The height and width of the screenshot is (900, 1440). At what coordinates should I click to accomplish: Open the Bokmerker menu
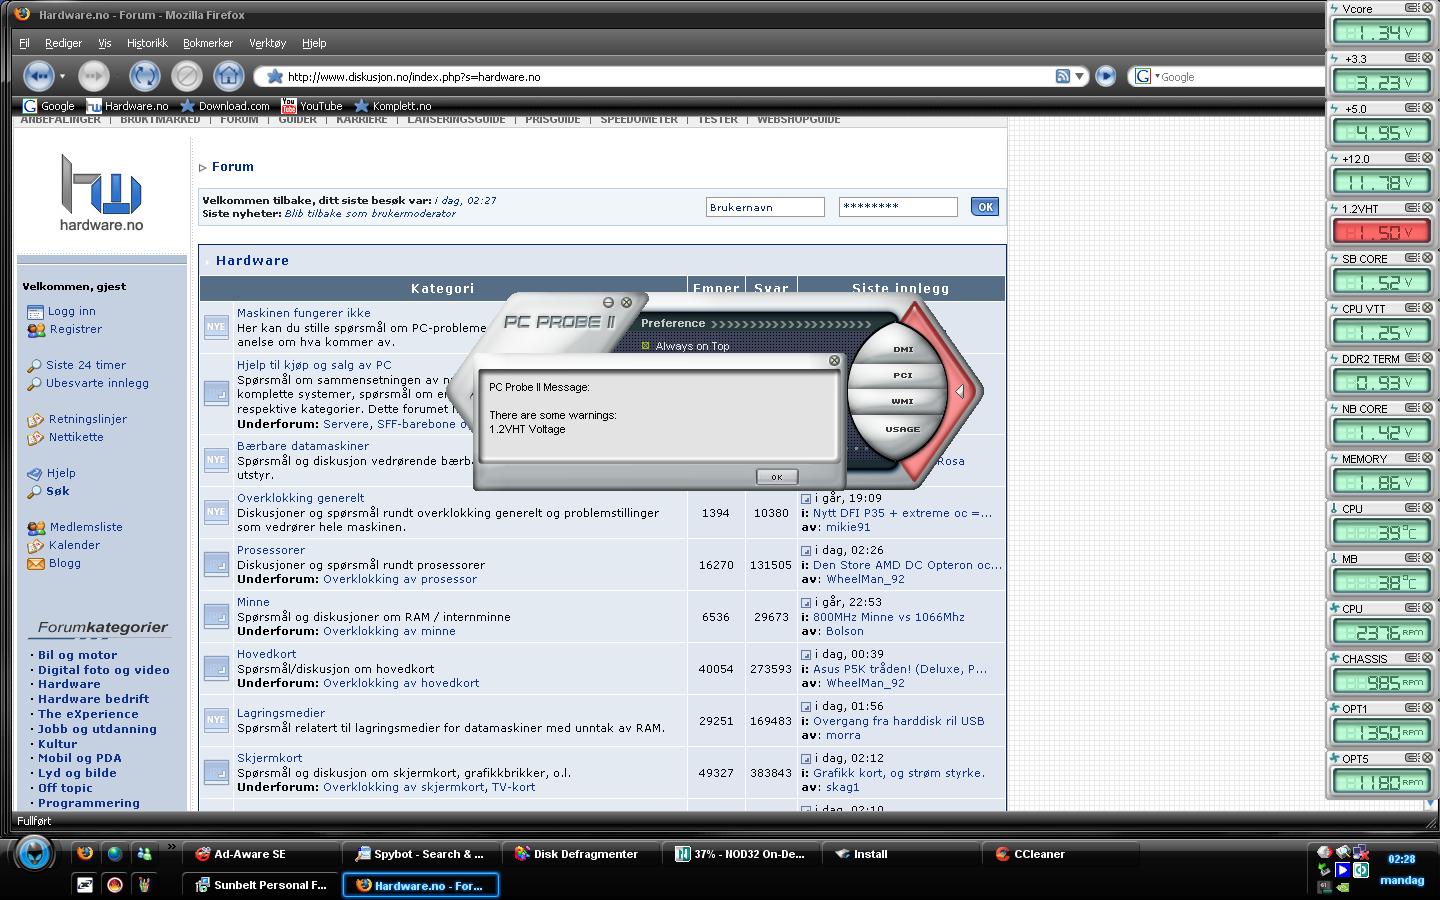coord(208,43)
